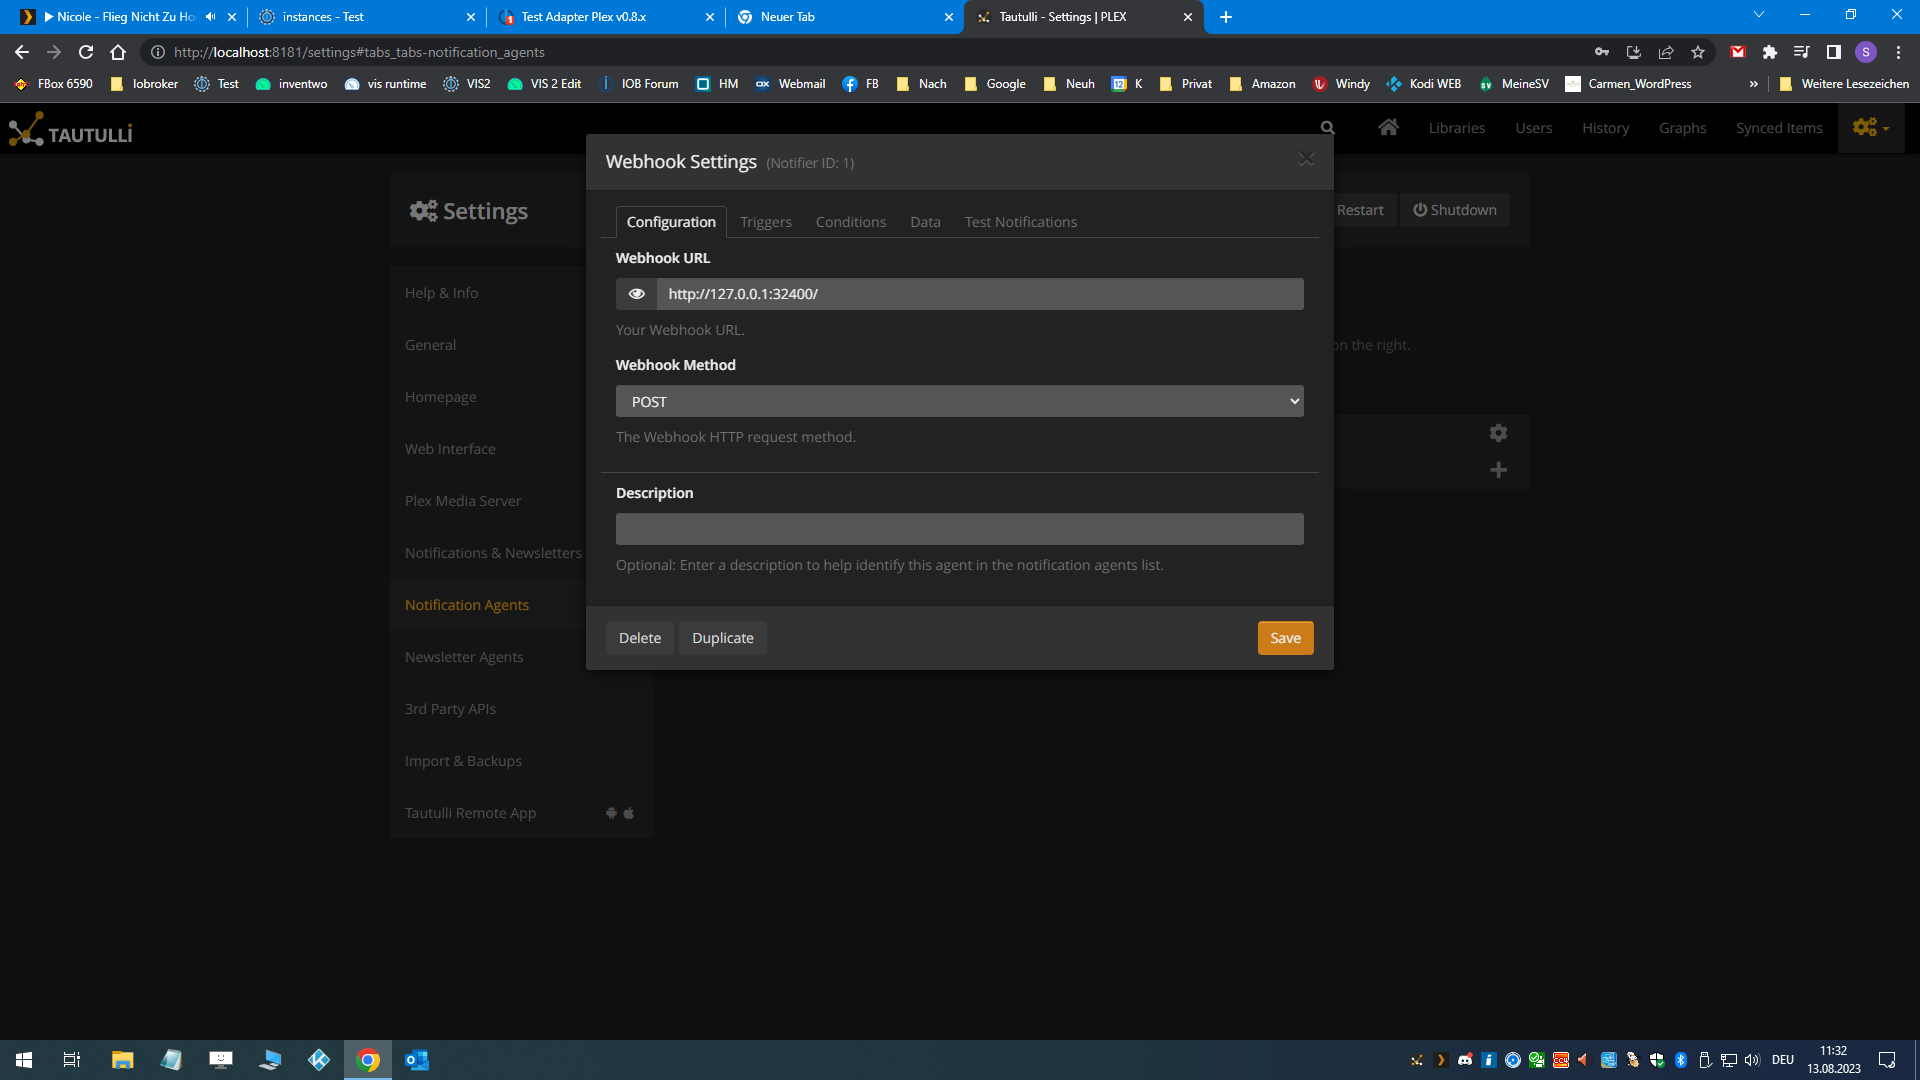Open the Chrome profile avatar
The height and width of the screenshot is (1080, 1920).
pos(1866,52)
